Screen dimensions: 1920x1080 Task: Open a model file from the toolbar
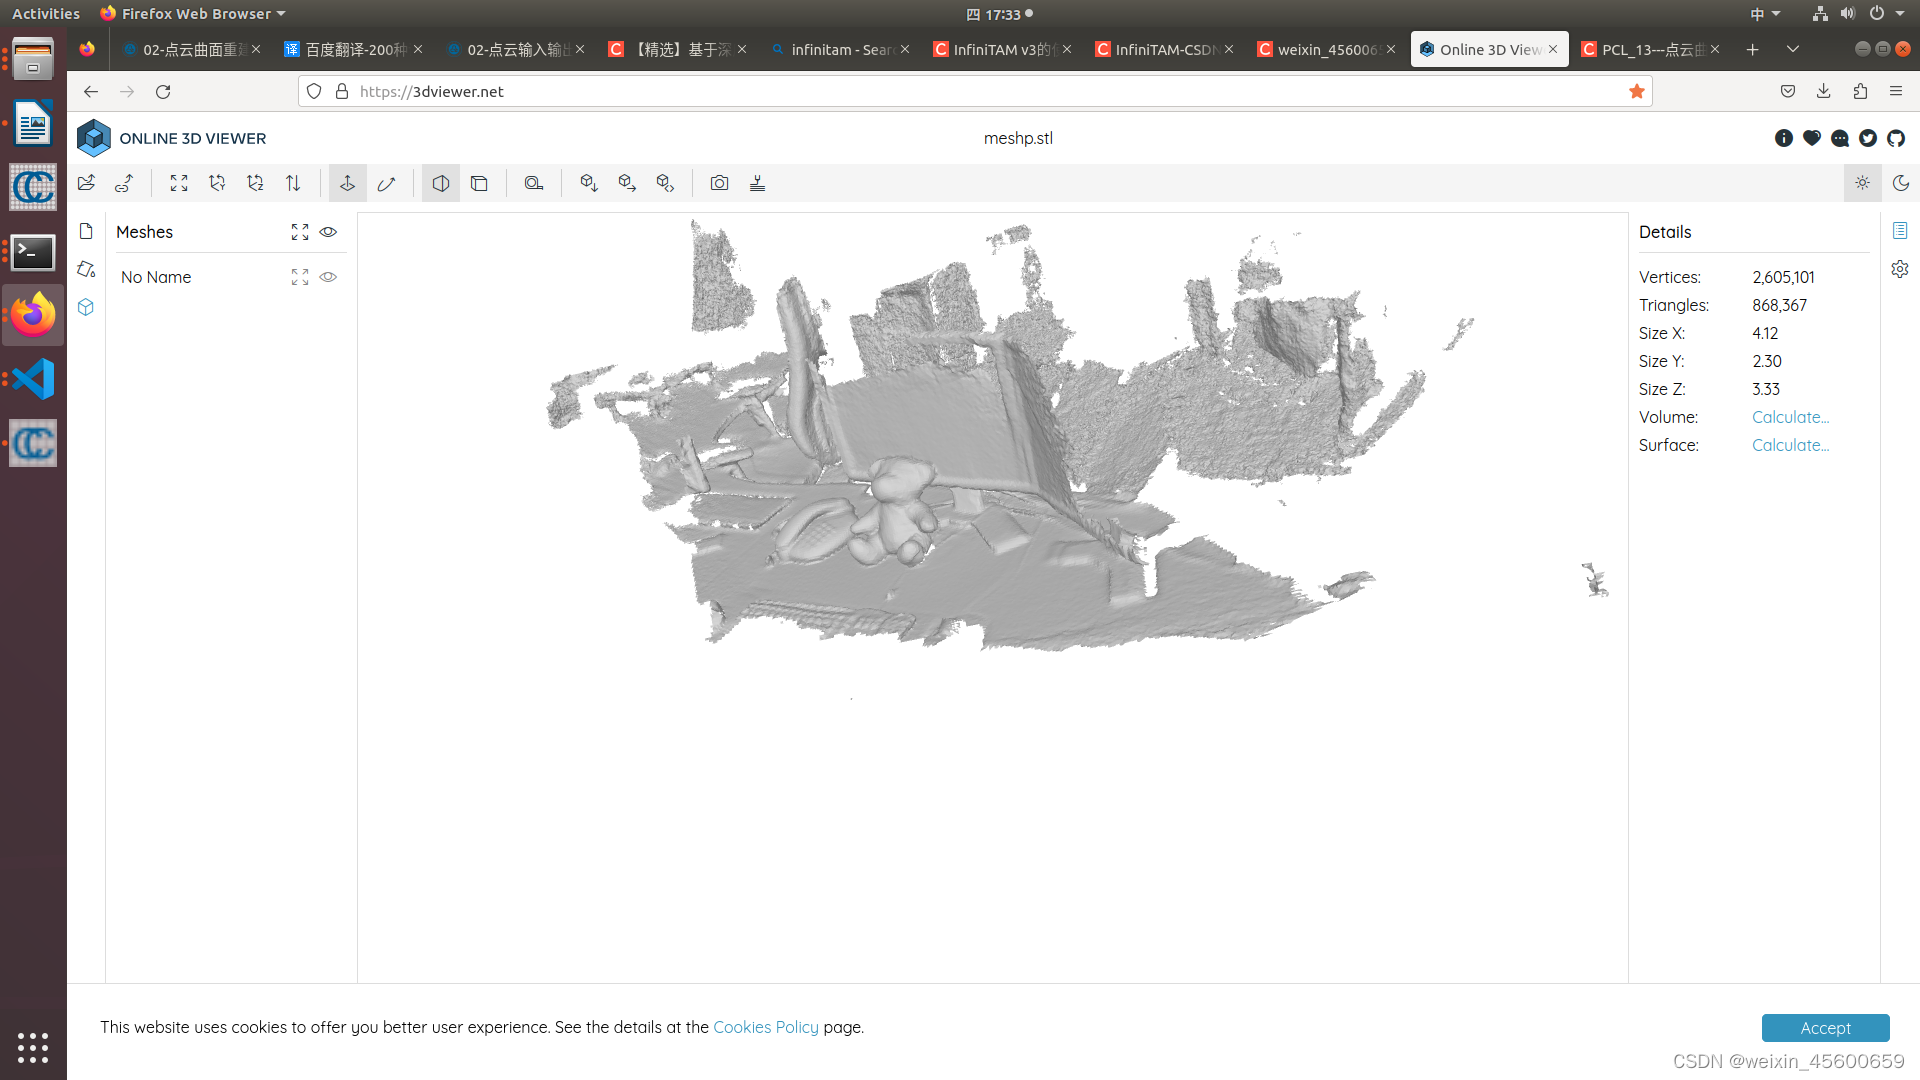pos(86,183)
